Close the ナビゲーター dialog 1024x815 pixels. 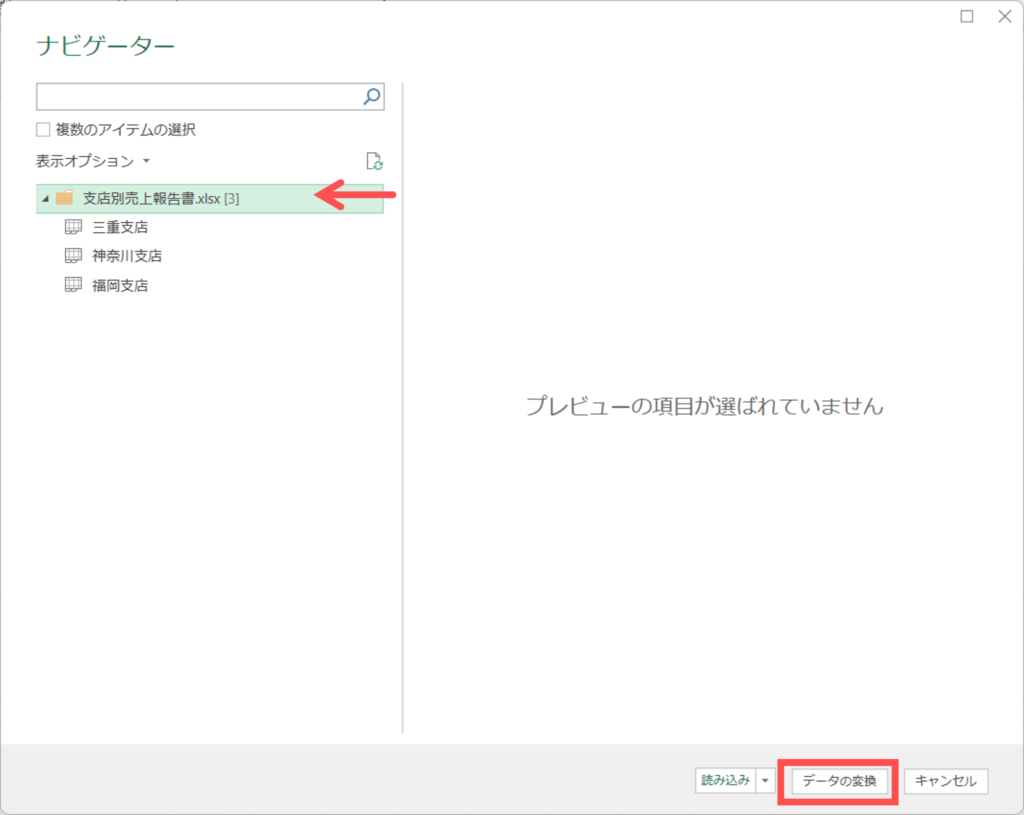pos(1003,16)
